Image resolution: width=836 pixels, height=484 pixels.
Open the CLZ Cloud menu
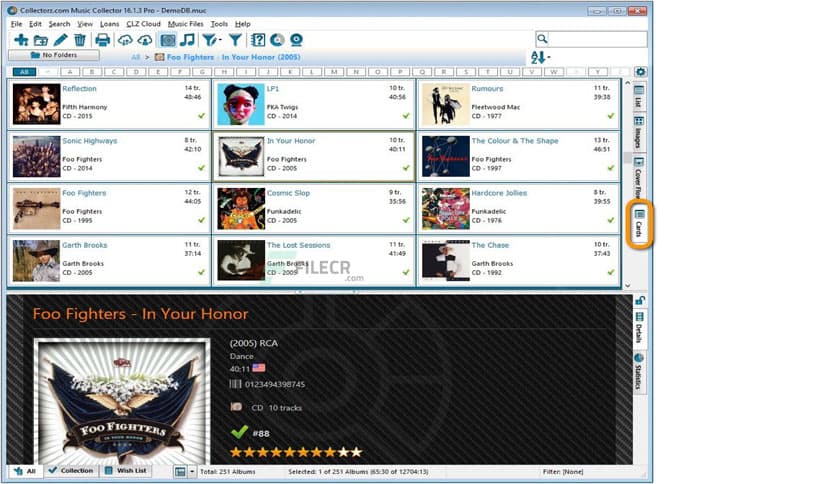[x=143, y=24]
